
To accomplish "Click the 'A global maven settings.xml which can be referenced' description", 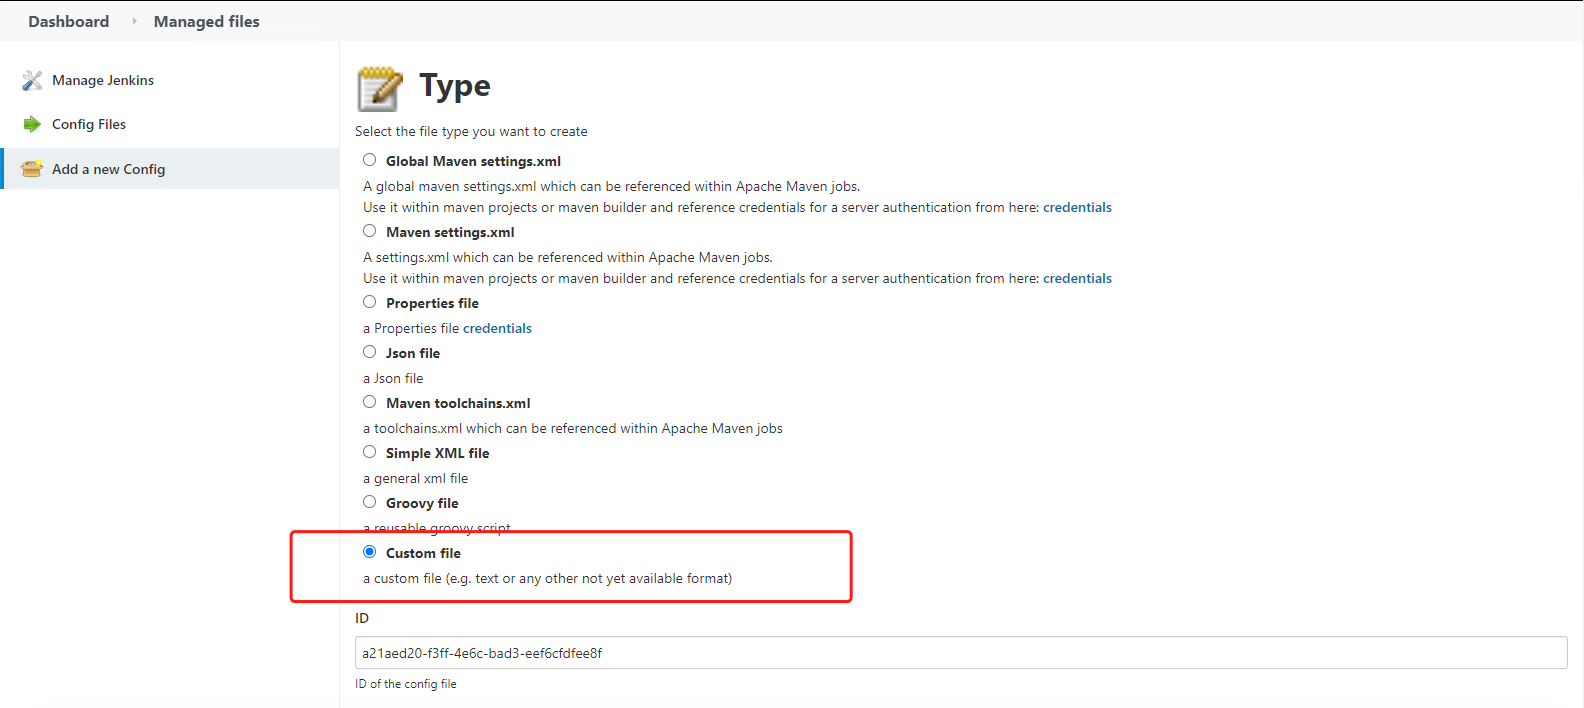I will [x=611, y=186].
